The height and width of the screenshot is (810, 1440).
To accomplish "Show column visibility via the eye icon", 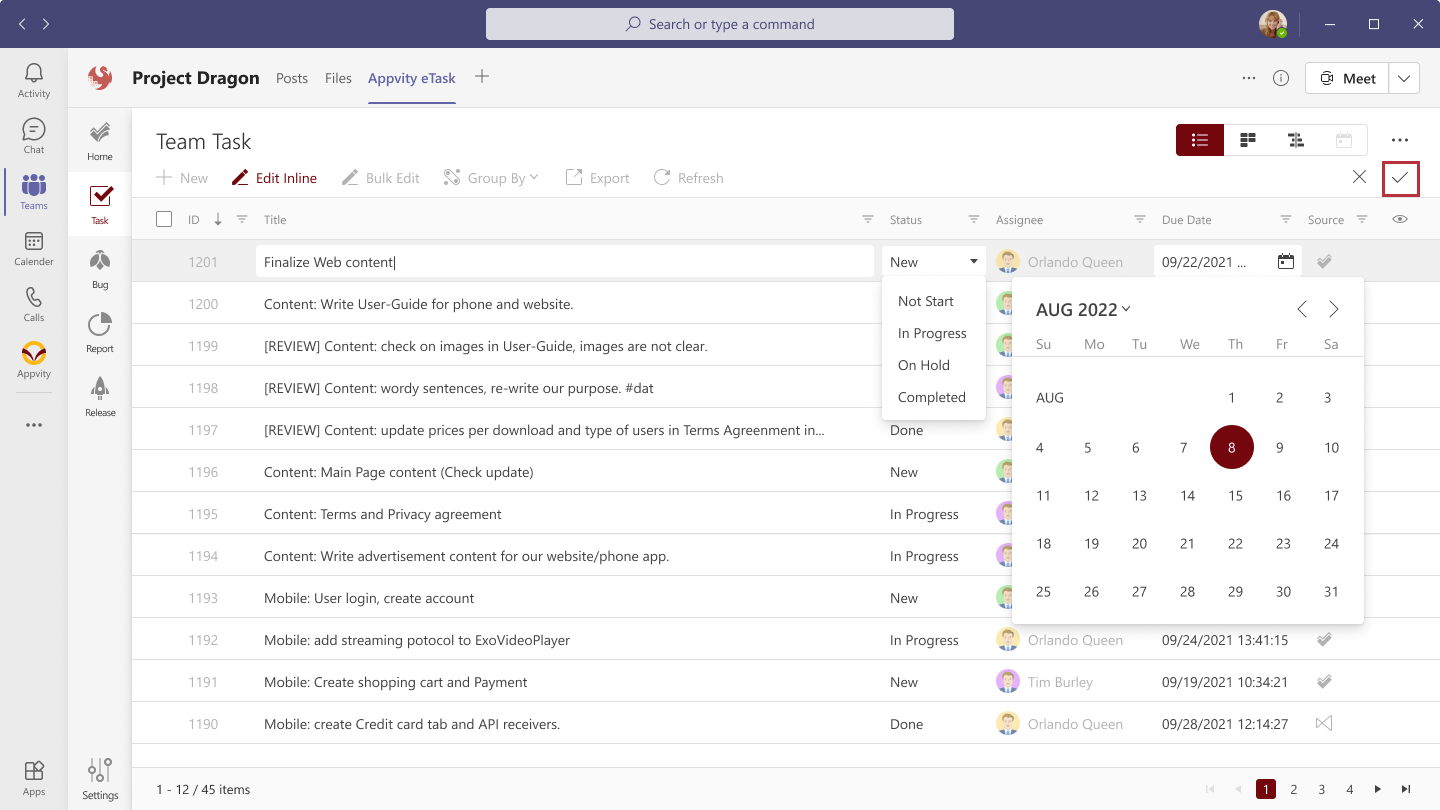I will (1399, 218).
